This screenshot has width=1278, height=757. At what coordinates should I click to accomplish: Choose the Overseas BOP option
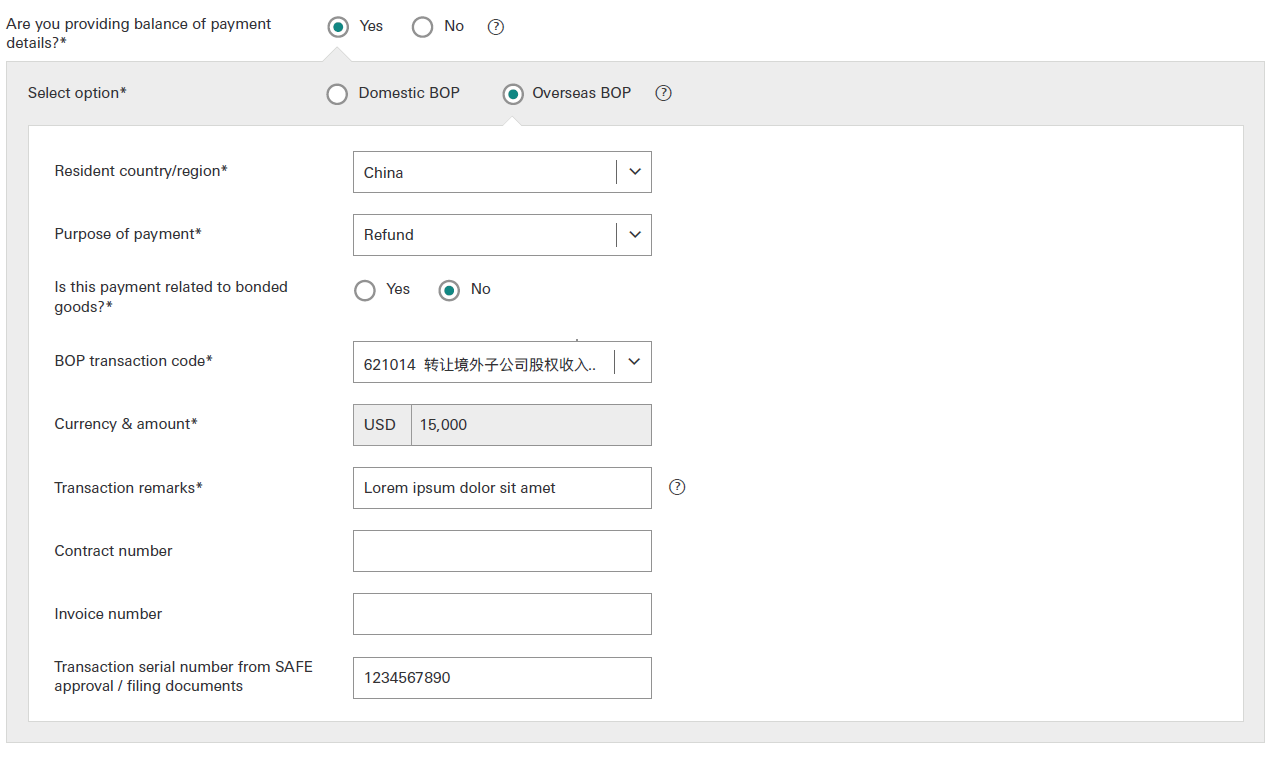coord(513,94)
